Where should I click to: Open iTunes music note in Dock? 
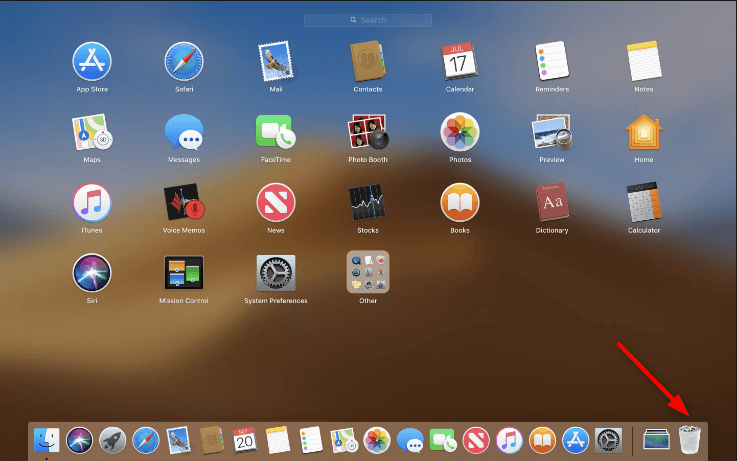click(x=509, y=440)
